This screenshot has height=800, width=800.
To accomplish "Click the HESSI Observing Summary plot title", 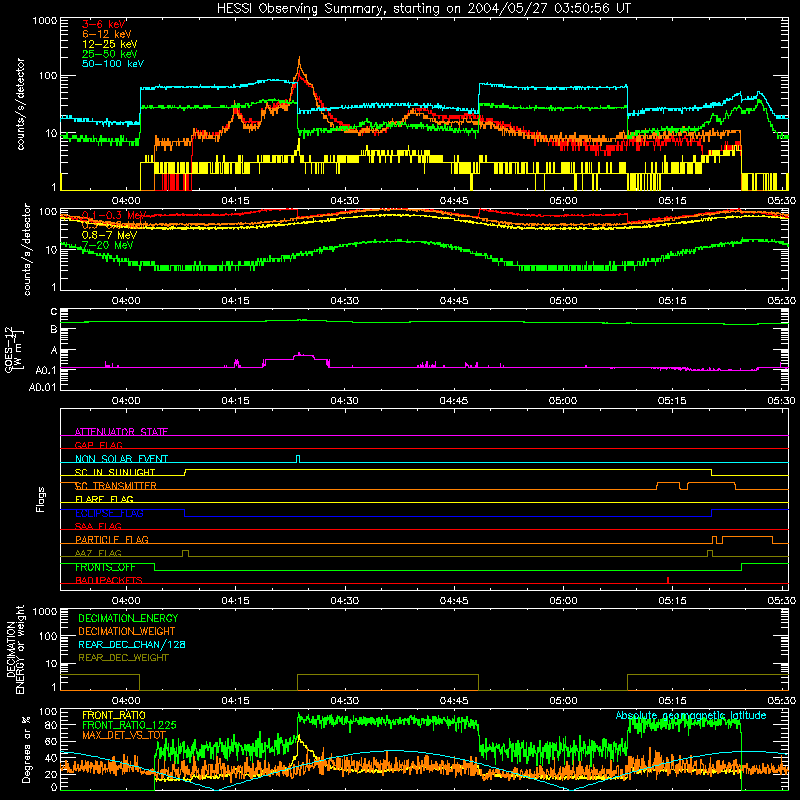I will coord(424,9).
